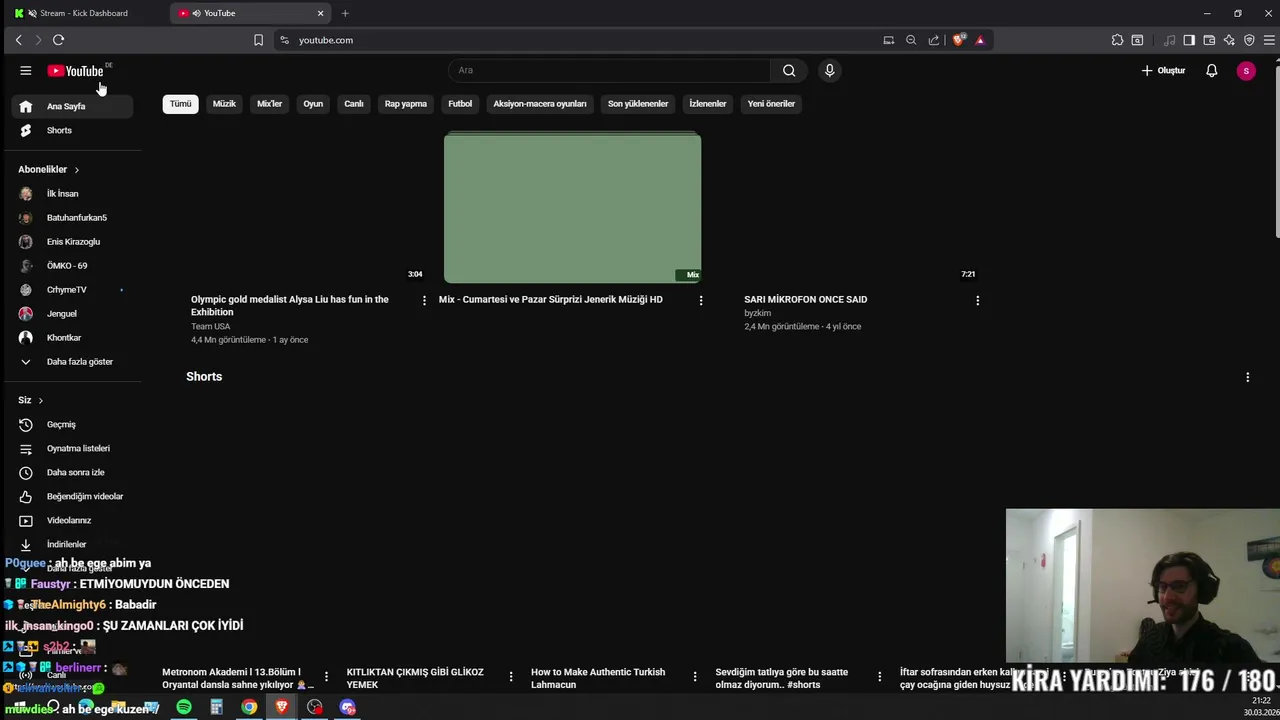
Task: Open the notifications bell
Action: [x=1211, y=71]
